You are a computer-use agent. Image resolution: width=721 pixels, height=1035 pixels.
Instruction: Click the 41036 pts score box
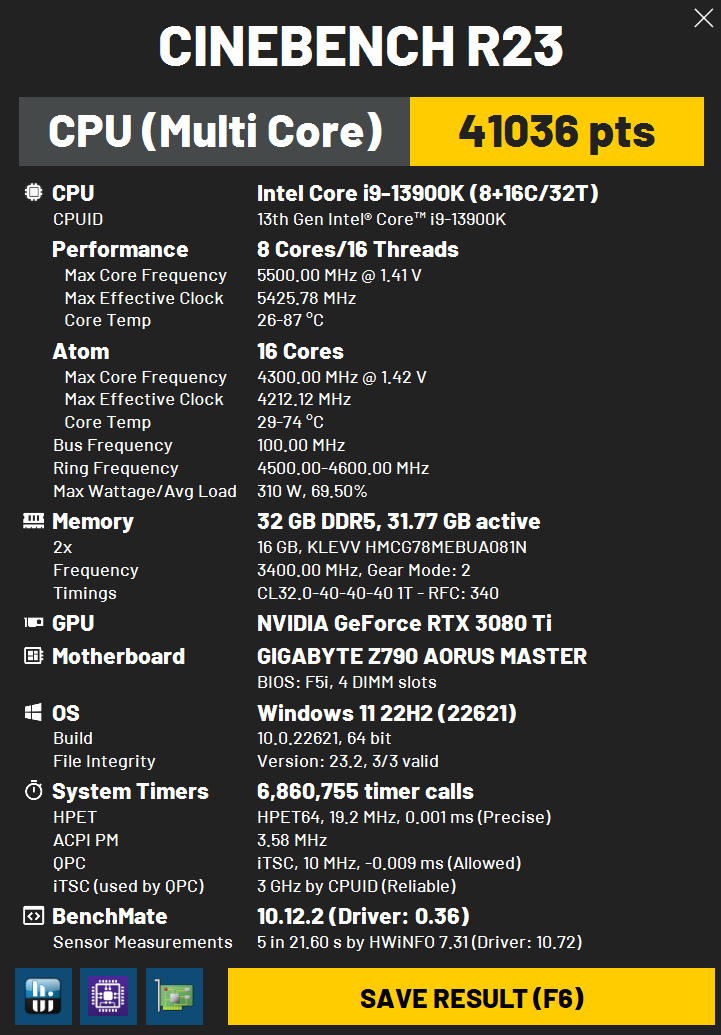pos(557,131)
